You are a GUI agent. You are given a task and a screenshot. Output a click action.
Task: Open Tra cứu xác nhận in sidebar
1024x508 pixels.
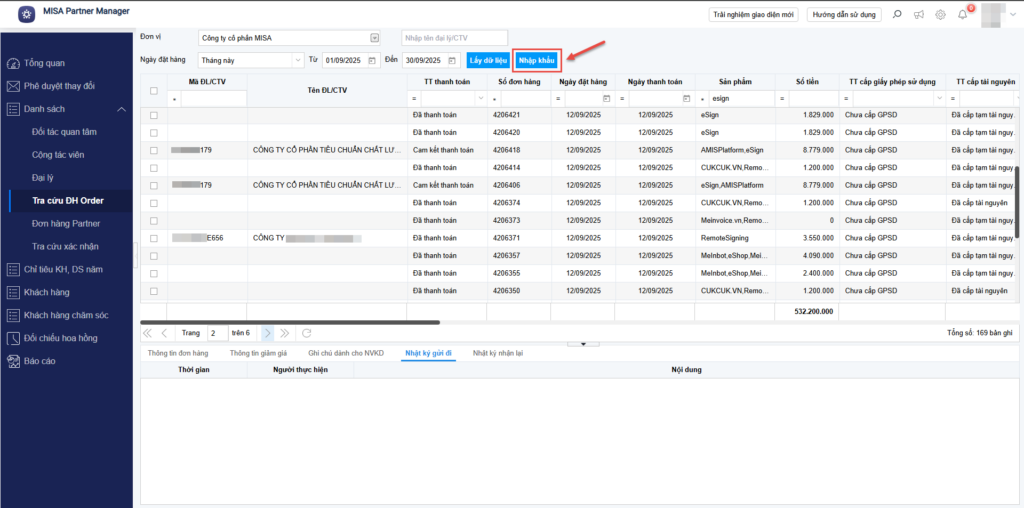click(x=65, y=246)
